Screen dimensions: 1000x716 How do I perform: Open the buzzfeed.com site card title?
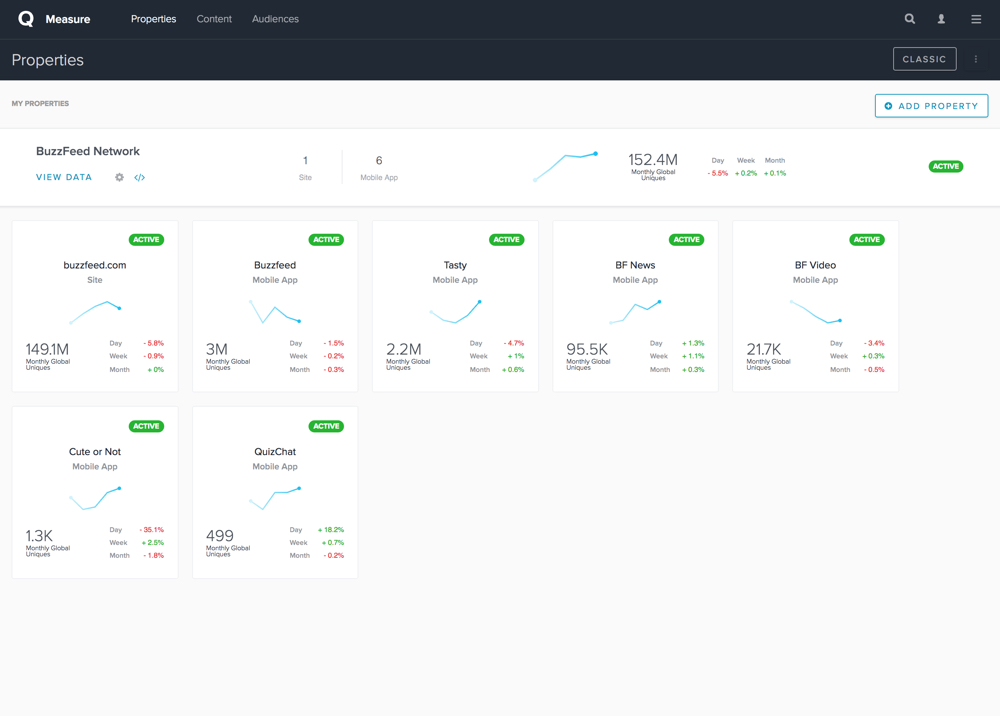94,265
